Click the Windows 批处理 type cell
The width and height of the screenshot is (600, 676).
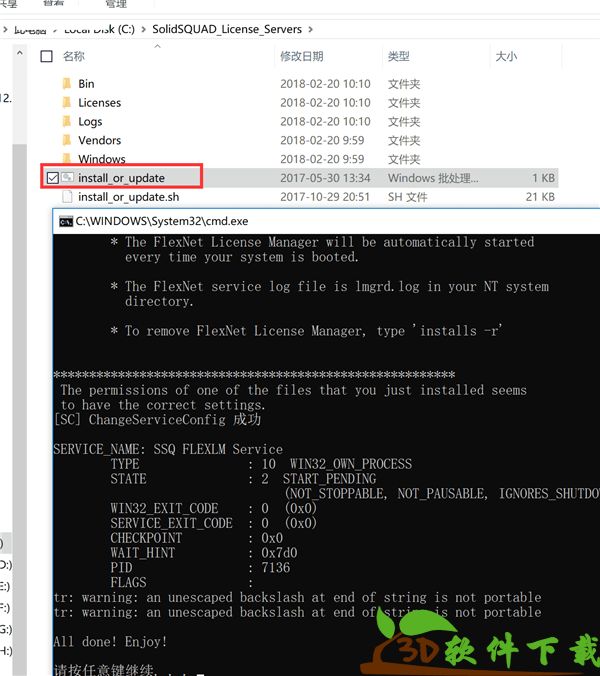[x=433, y=178]
